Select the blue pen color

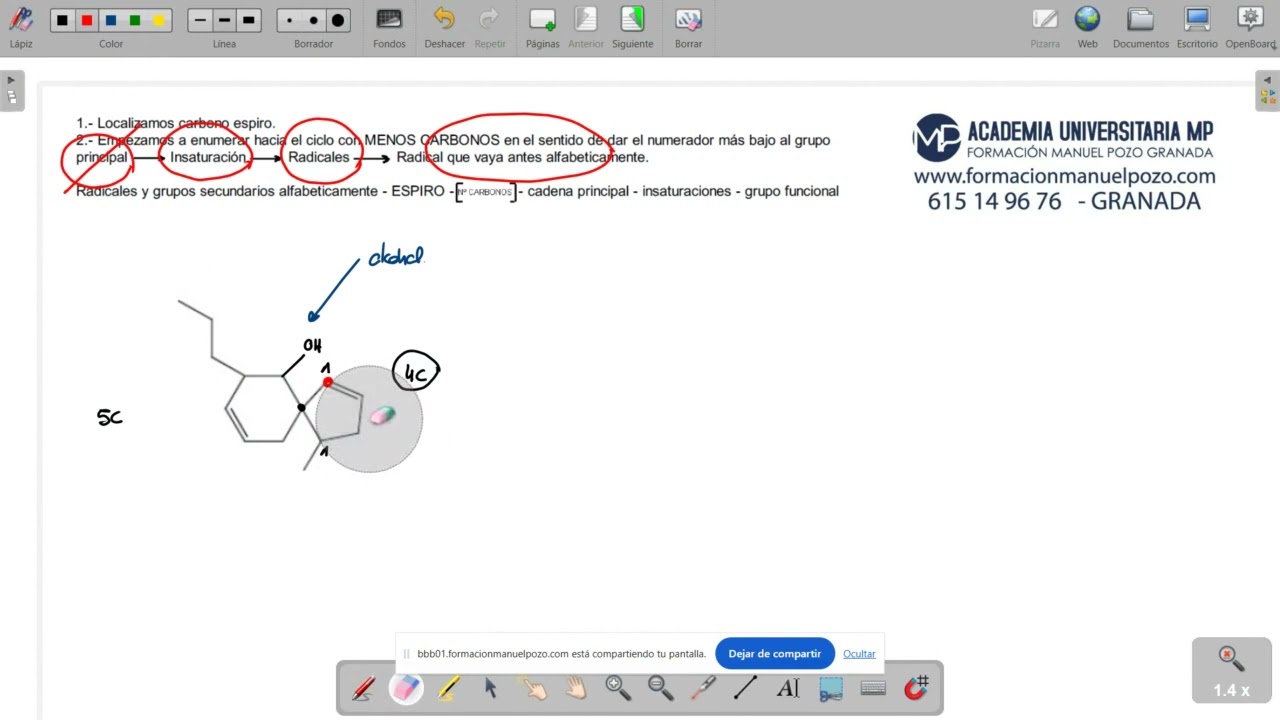pyautogui.click(x=111, y=20)
